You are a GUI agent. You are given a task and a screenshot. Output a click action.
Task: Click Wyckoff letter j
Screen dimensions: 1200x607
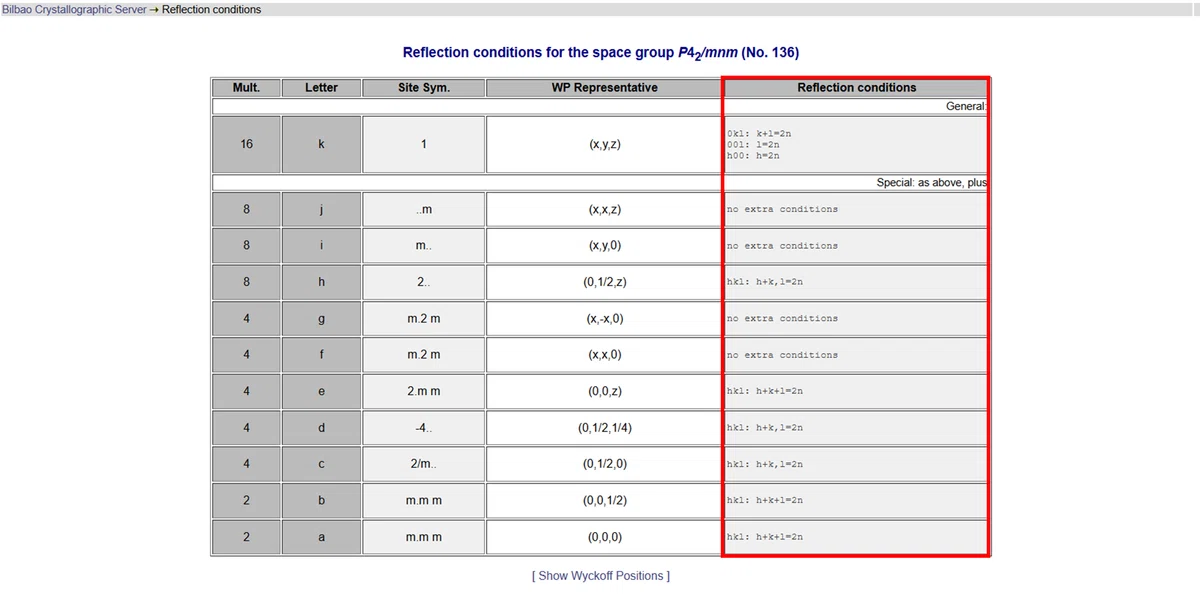[321, 210]
